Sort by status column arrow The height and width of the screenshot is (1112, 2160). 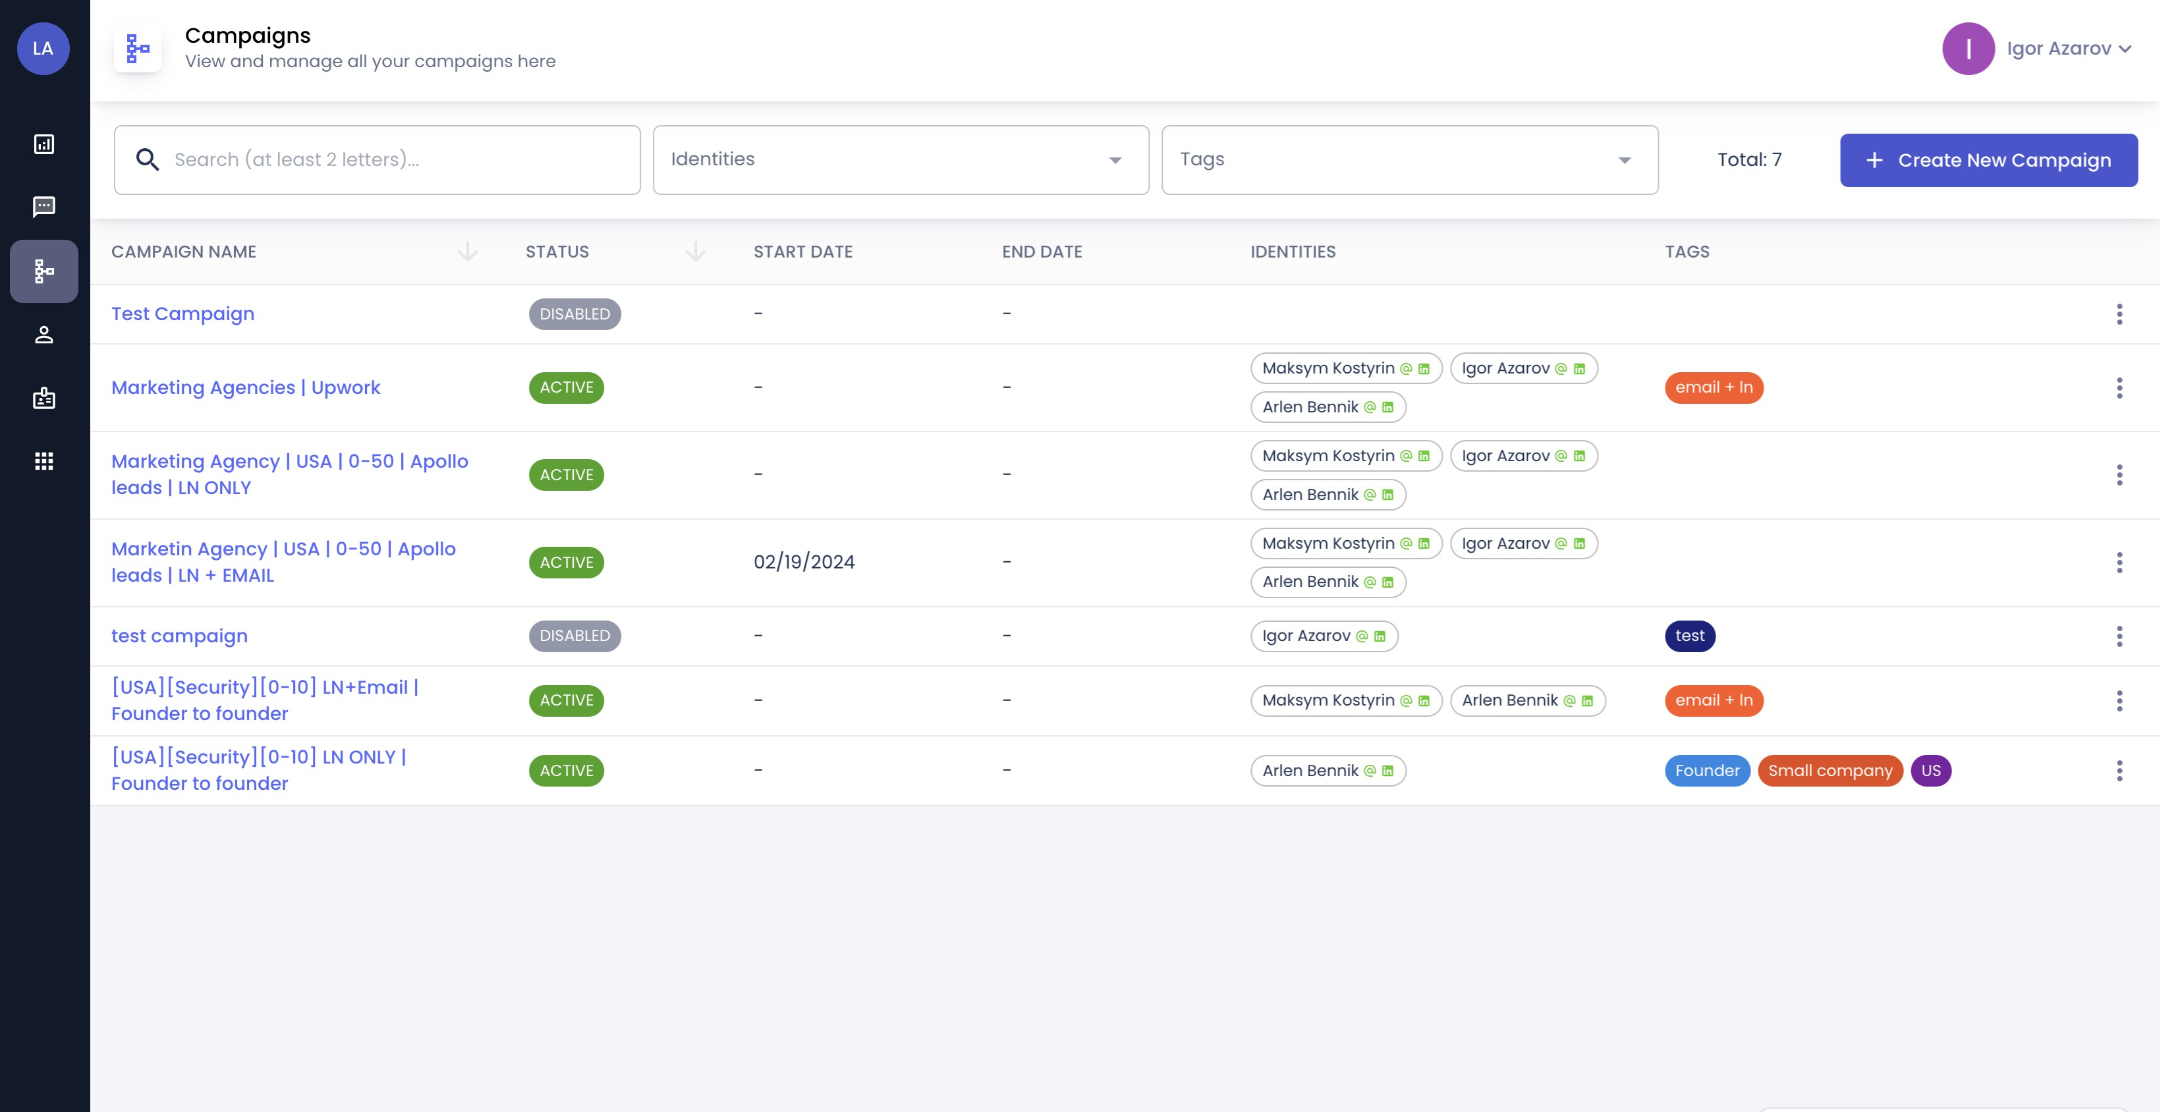click(x=696, y=252)
